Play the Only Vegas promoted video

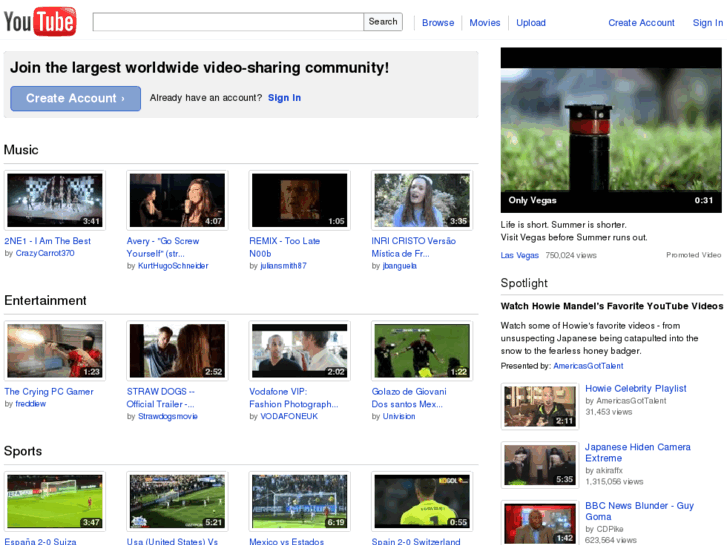611,130
